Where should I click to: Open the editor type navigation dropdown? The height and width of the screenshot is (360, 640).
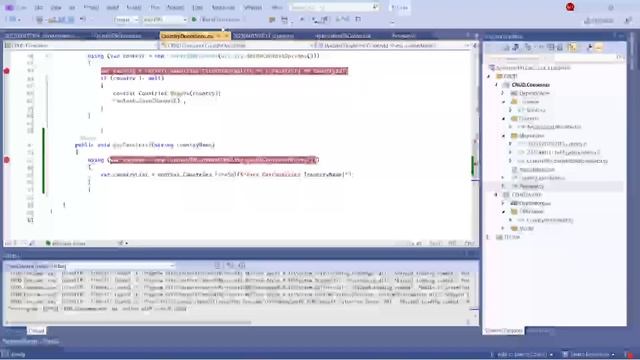236,45
